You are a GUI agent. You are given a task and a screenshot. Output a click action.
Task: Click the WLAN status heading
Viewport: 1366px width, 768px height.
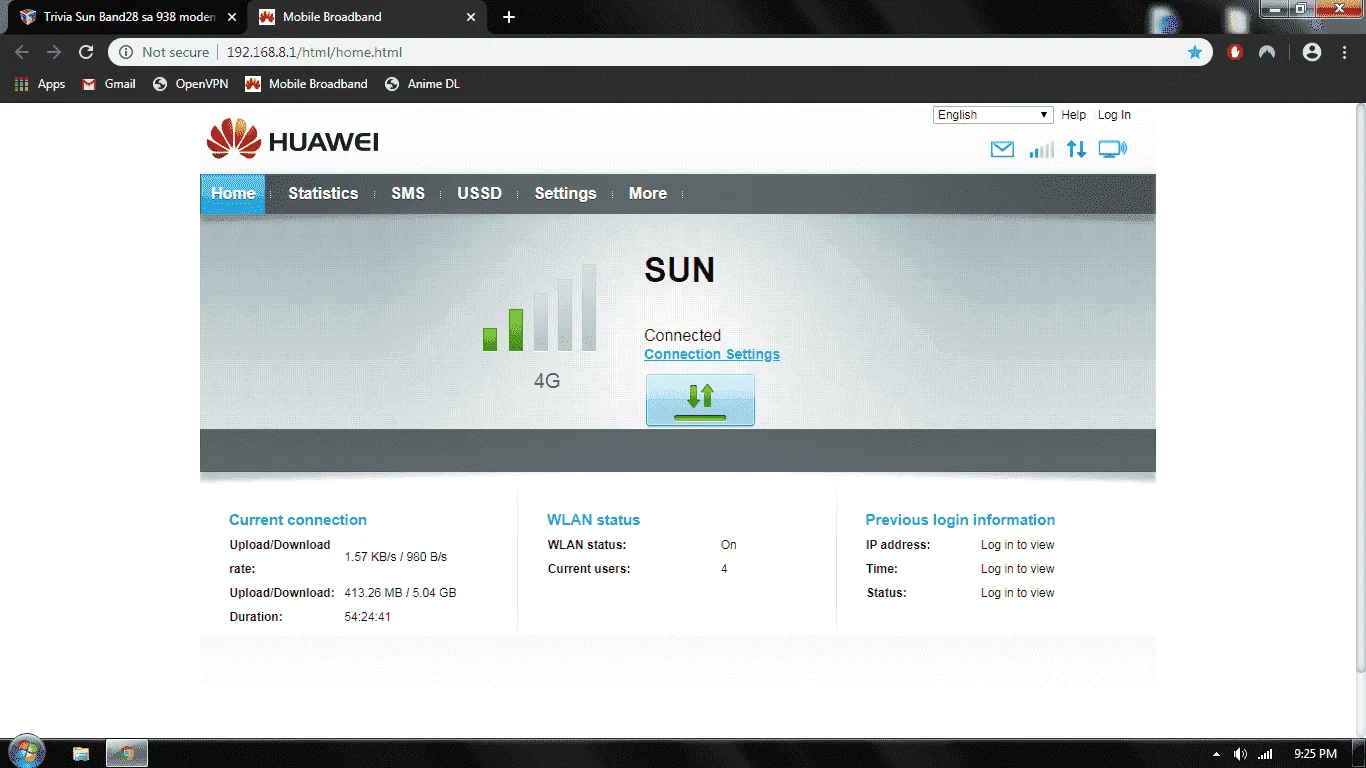(593, 520)
